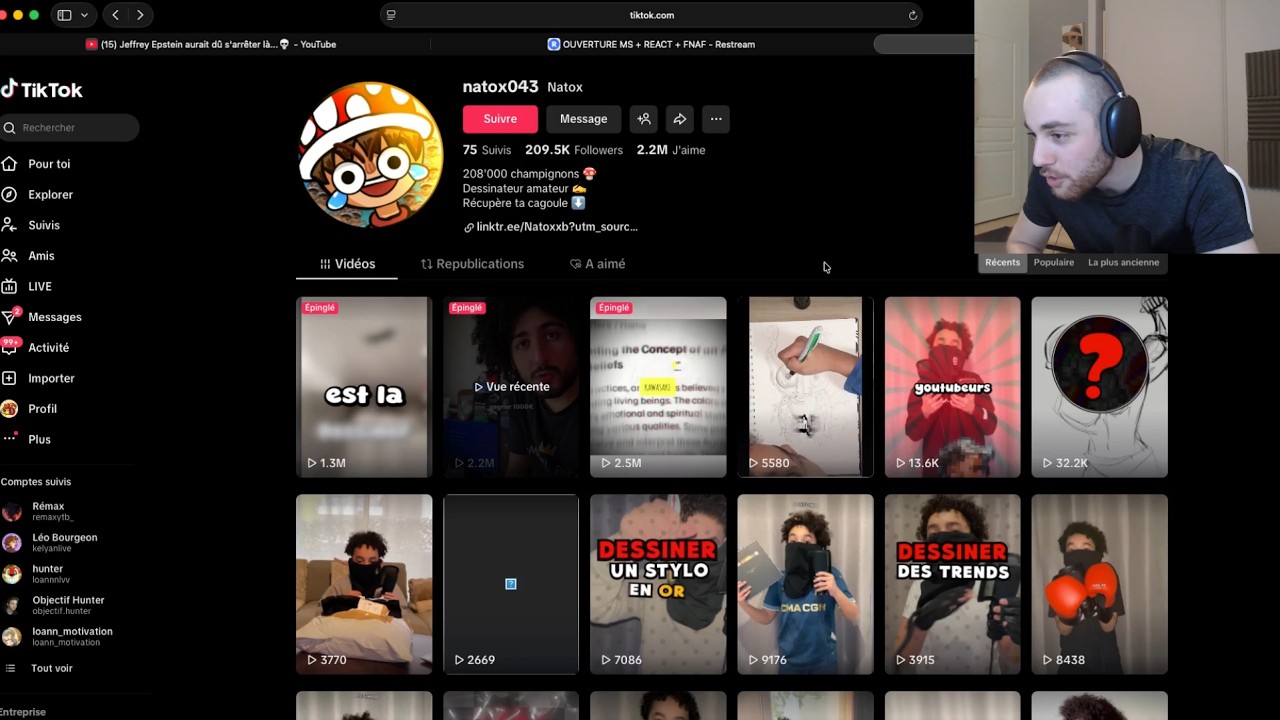The width and height of the screenshot is (1280, 720).
Task: Sort videos by La plus ancienne
Action: coord(1123,262)
